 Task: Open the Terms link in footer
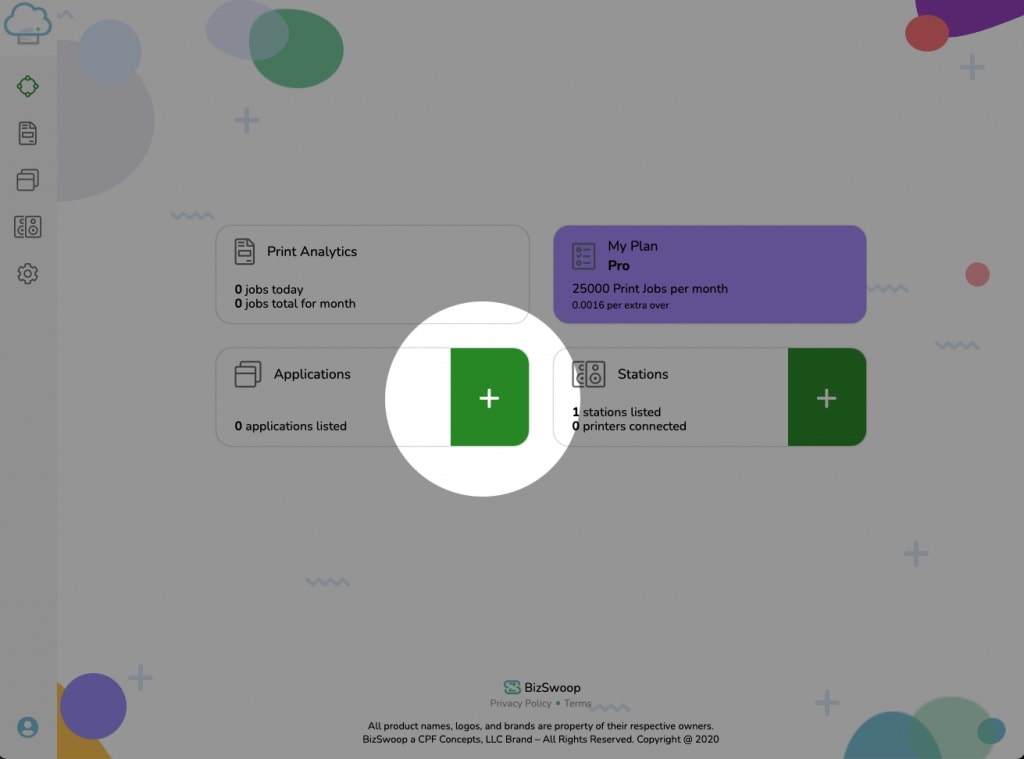tap(578, 704)
